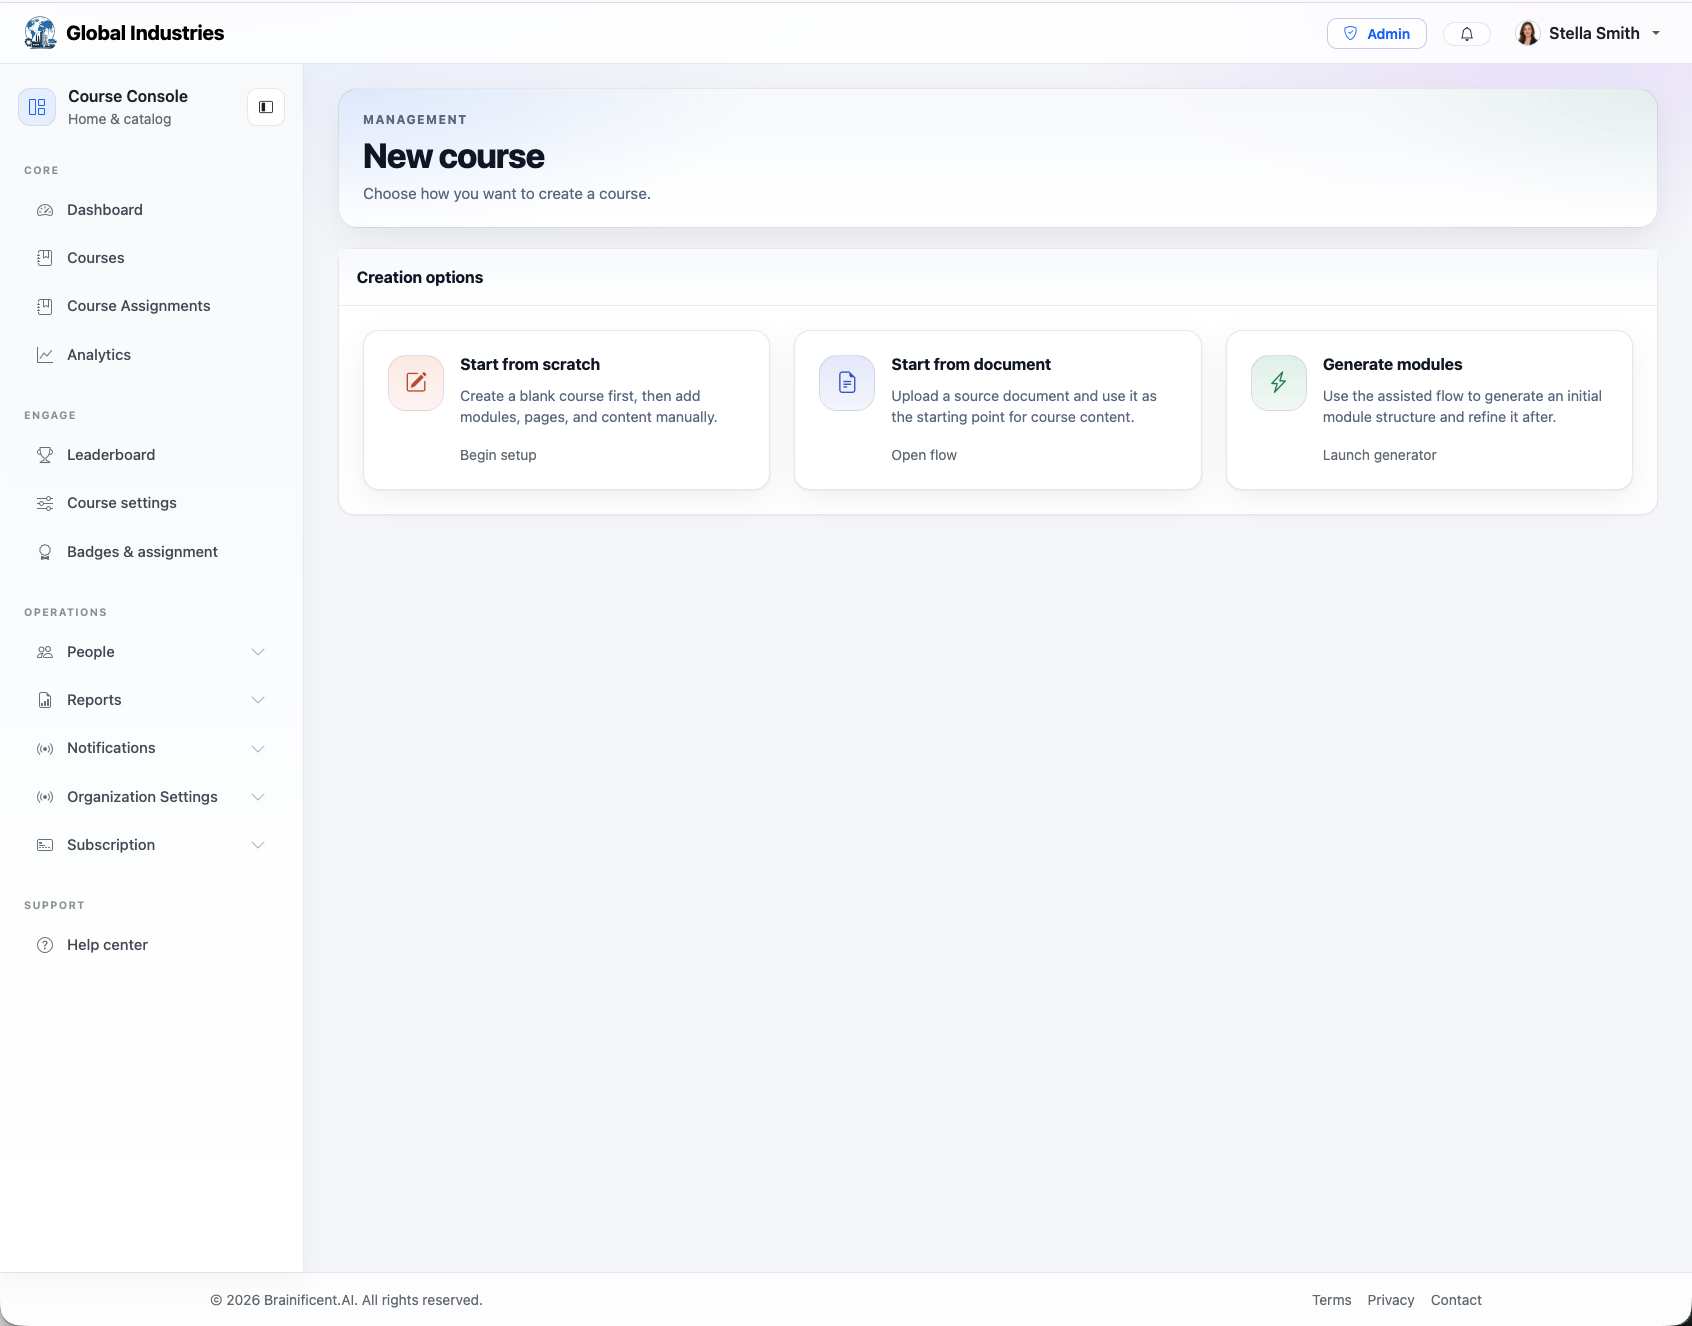Click the Generate modules lightning icon
The width and height of the screenshot is (1692, 1326).
pyautogui.click(x=1278, y=382)
